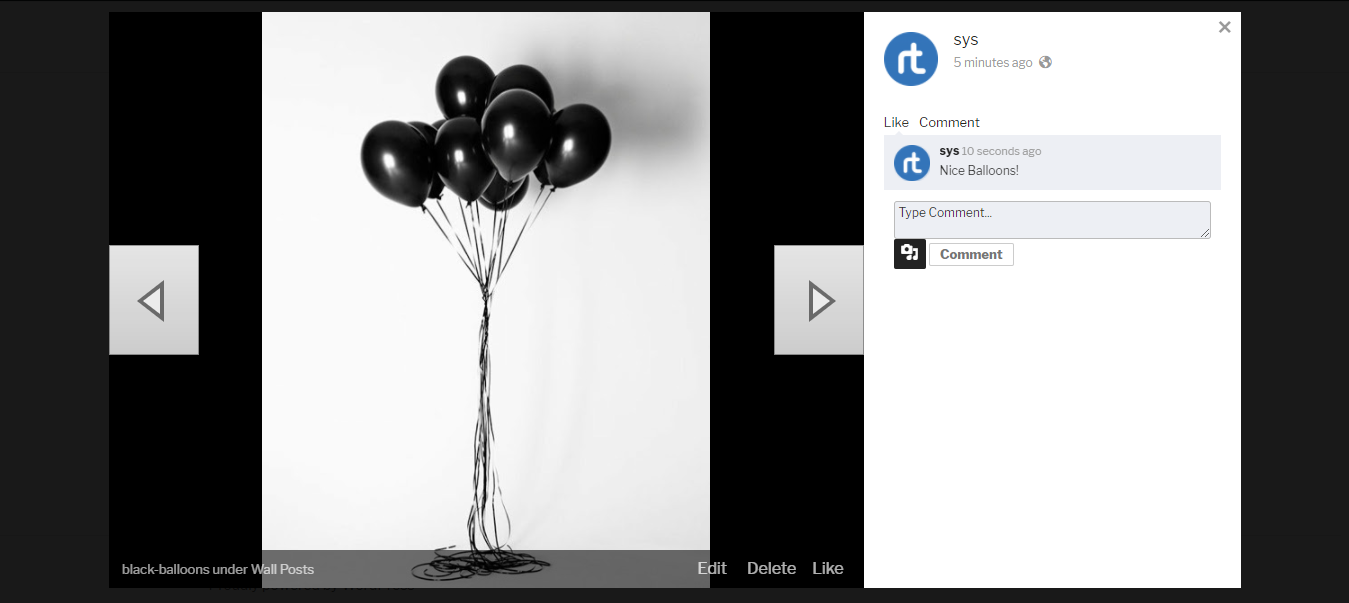Go to the previous photo
The width and height of the screenshot is (1349, 603).
[x=153, y=300]
